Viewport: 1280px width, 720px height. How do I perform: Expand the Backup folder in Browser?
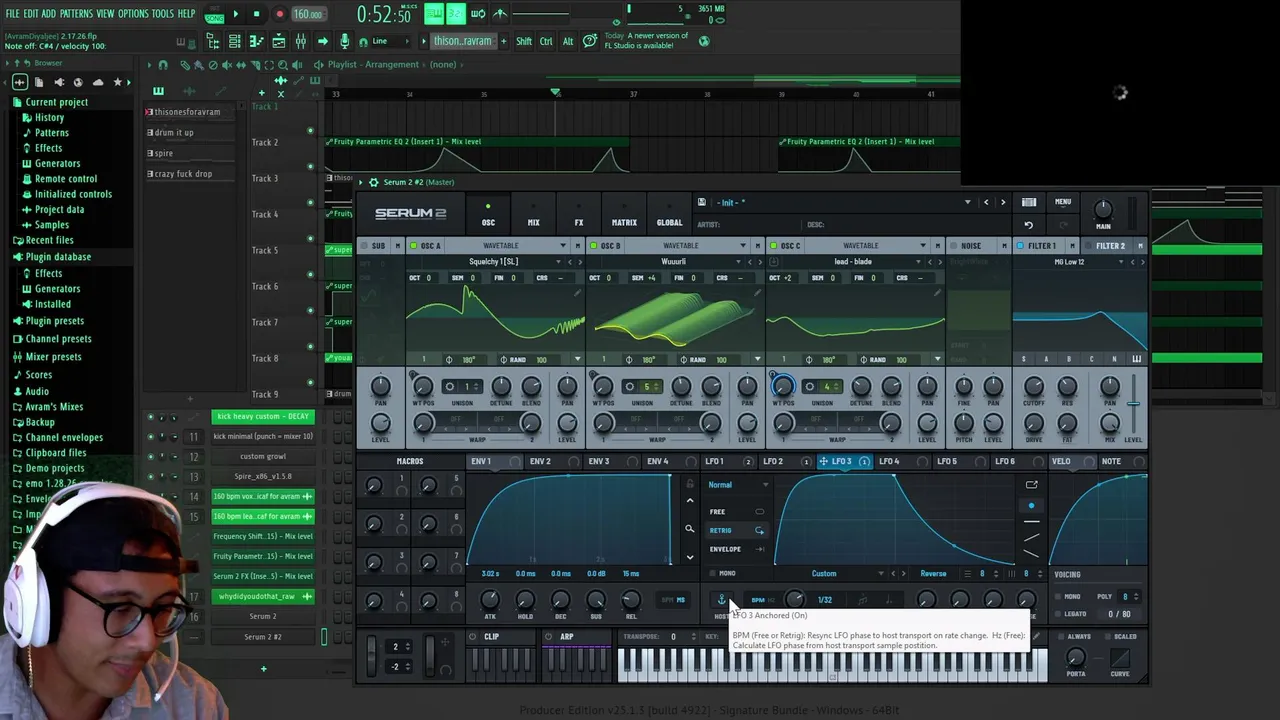(x=40, y=422)
